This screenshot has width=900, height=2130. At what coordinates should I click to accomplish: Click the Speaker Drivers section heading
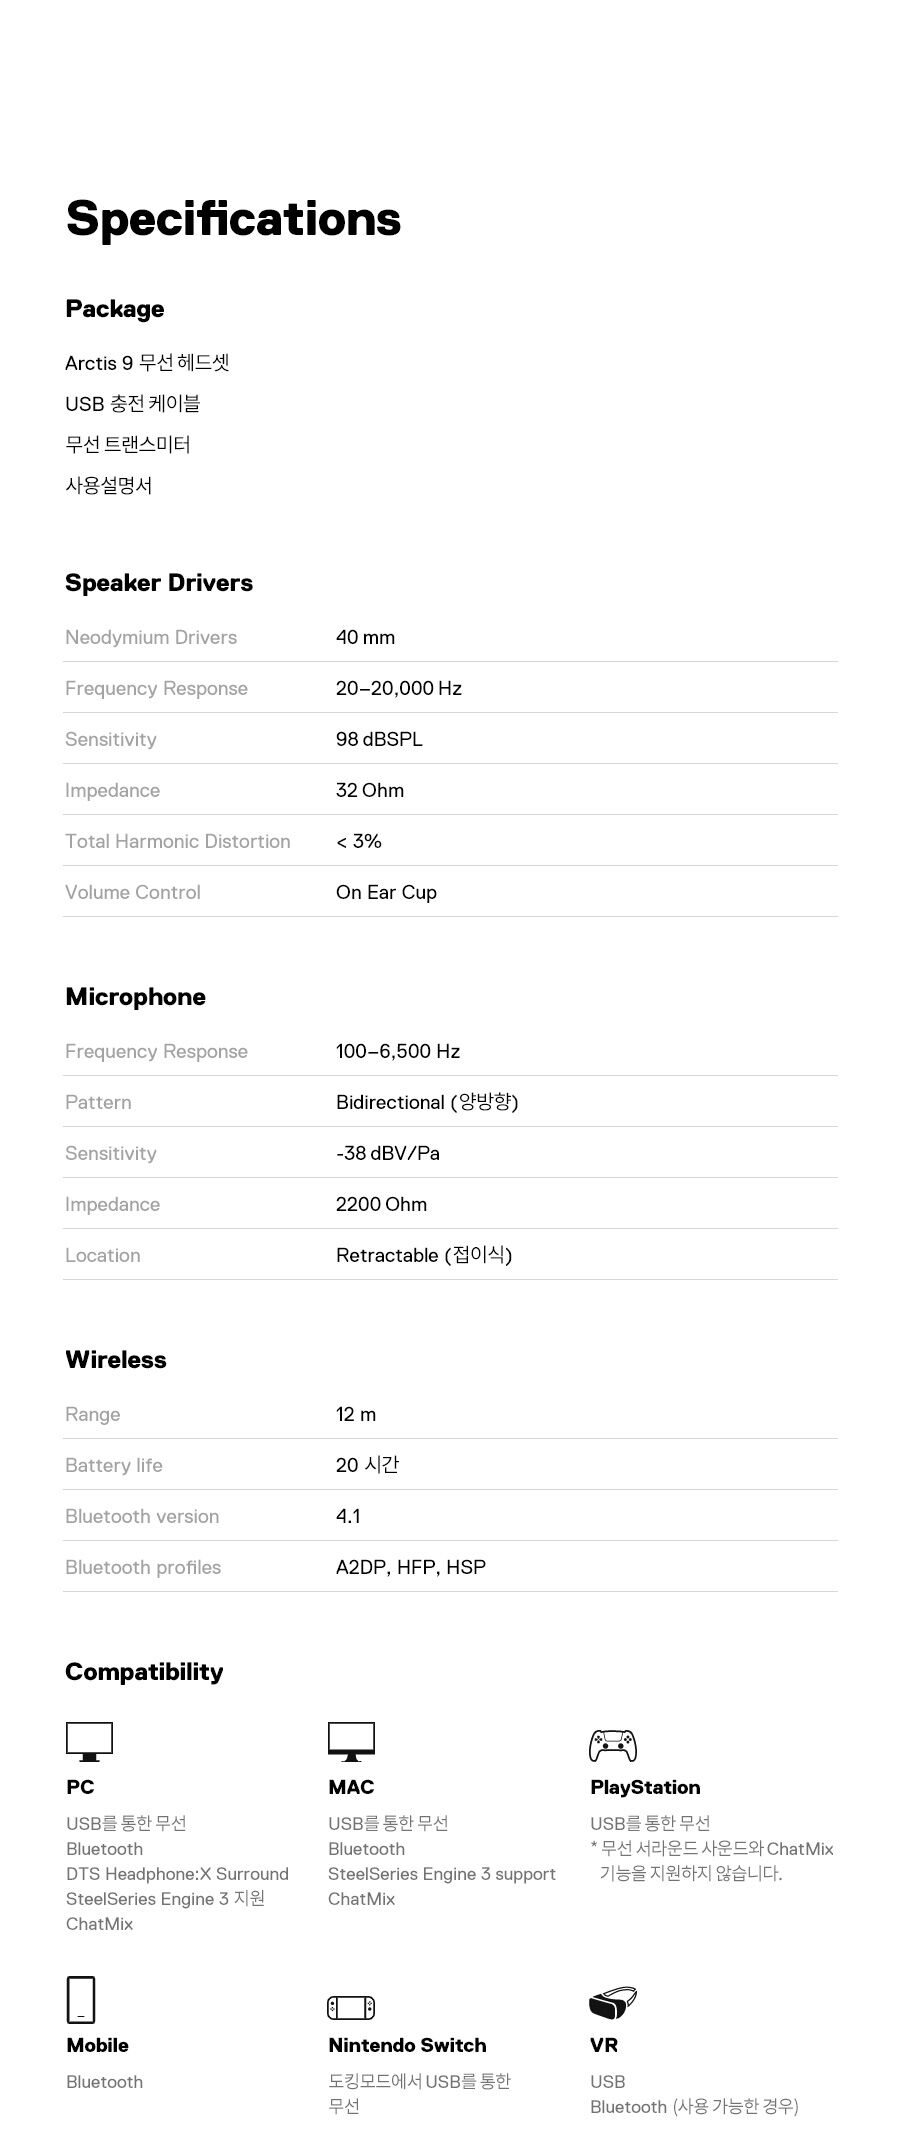point(159,583)
